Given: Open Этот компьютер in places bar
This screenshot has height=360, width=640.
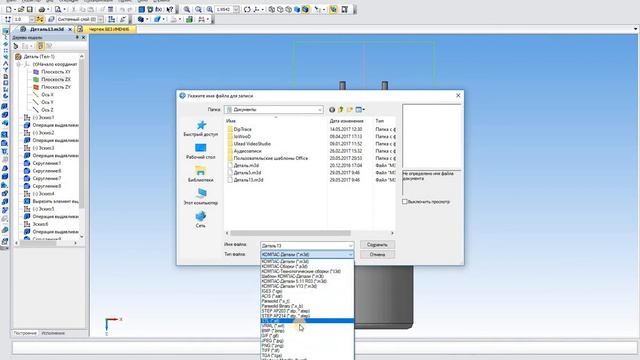Looking at the screenshot, I should point(200,197).
